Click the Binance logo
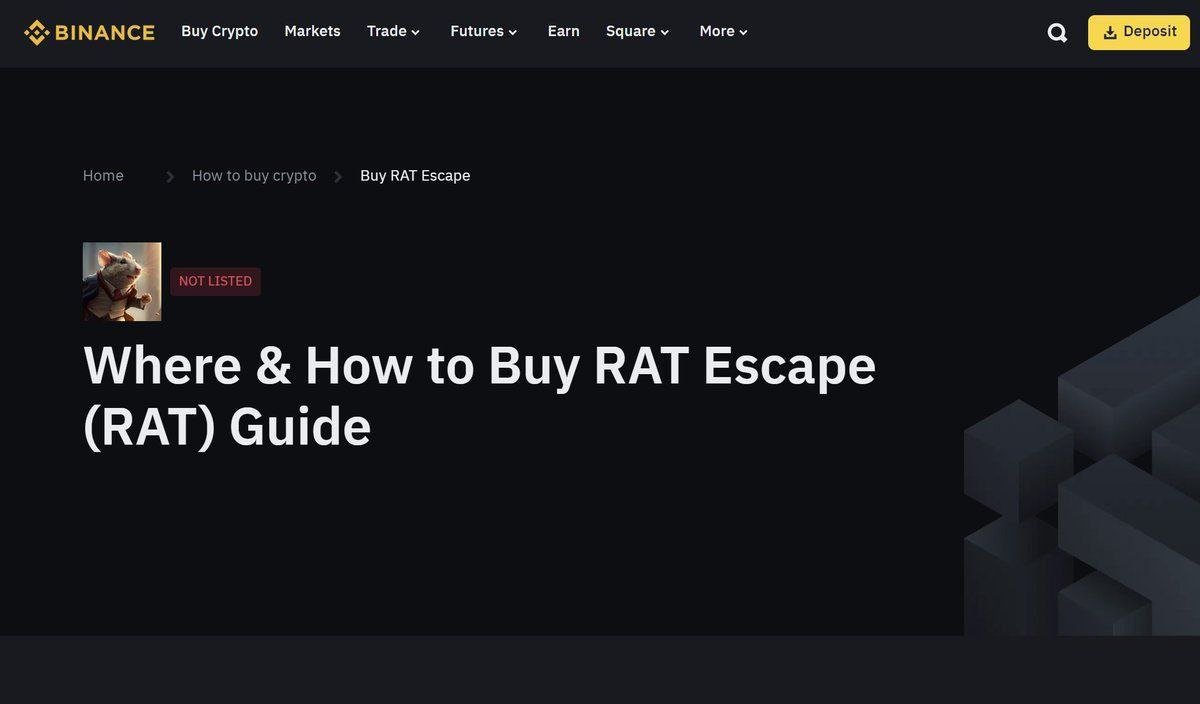Screen dimensions: 1200x704 click(x=89, y=32)
